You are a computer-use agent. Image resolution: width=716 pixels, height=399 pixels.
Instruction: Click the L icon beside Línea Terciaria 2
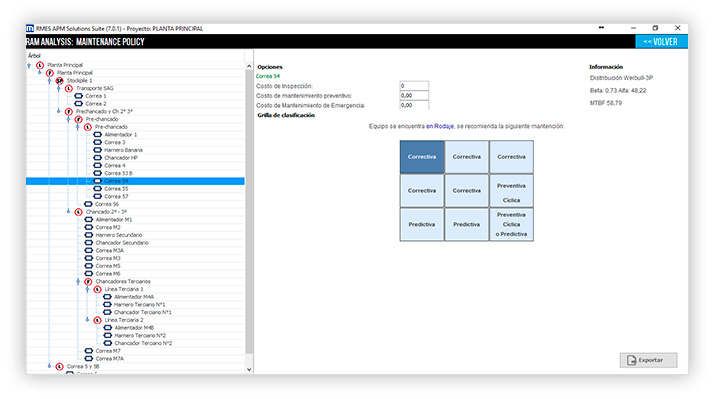click(x=97, y=320)
